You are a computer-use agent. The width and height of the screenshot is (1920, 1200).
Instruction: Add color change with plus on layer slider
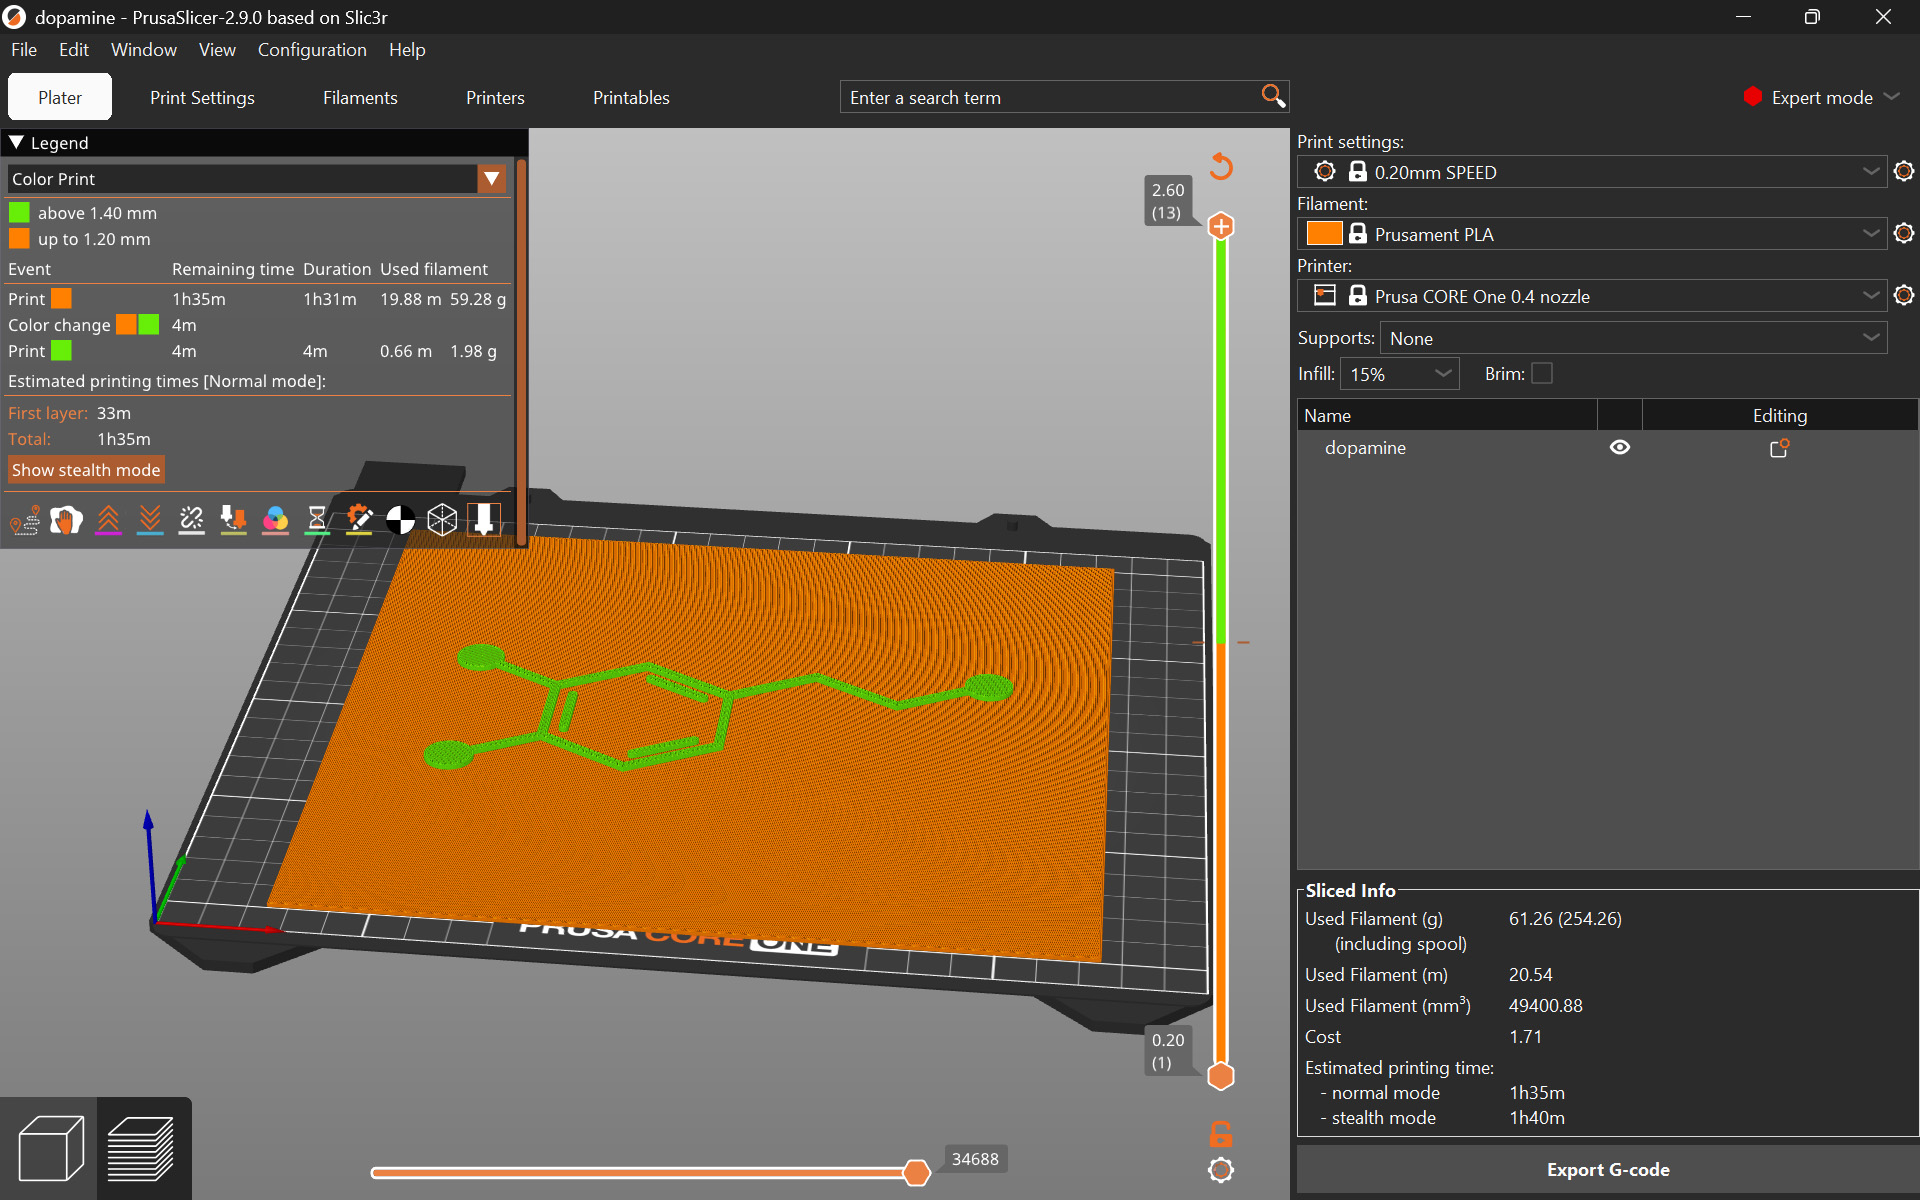(1221, 227)
